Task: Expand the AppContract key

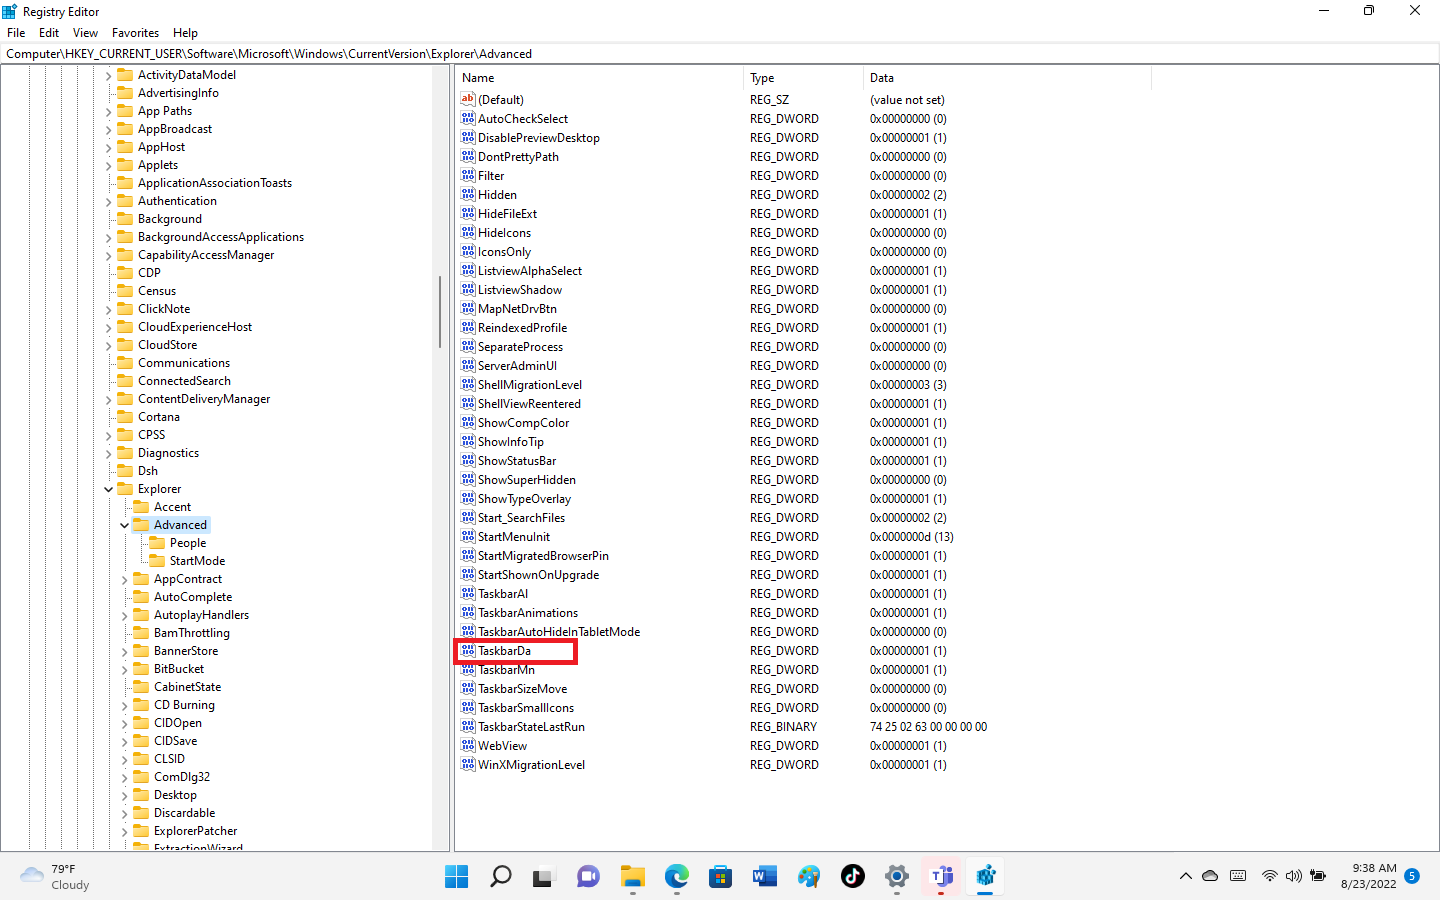Action: (125, 579)
